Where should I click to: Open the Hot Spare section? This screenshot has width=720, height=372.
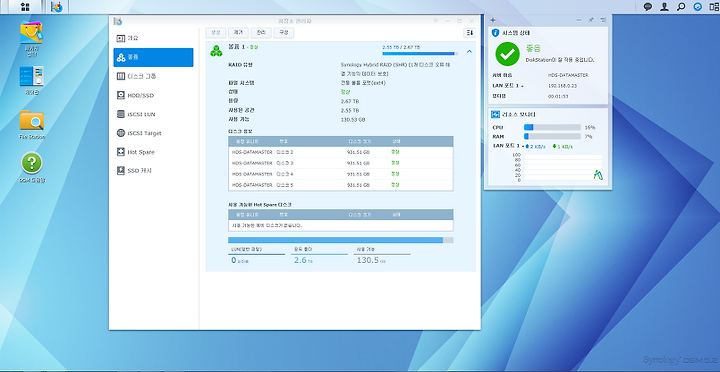tap(153, 152)
